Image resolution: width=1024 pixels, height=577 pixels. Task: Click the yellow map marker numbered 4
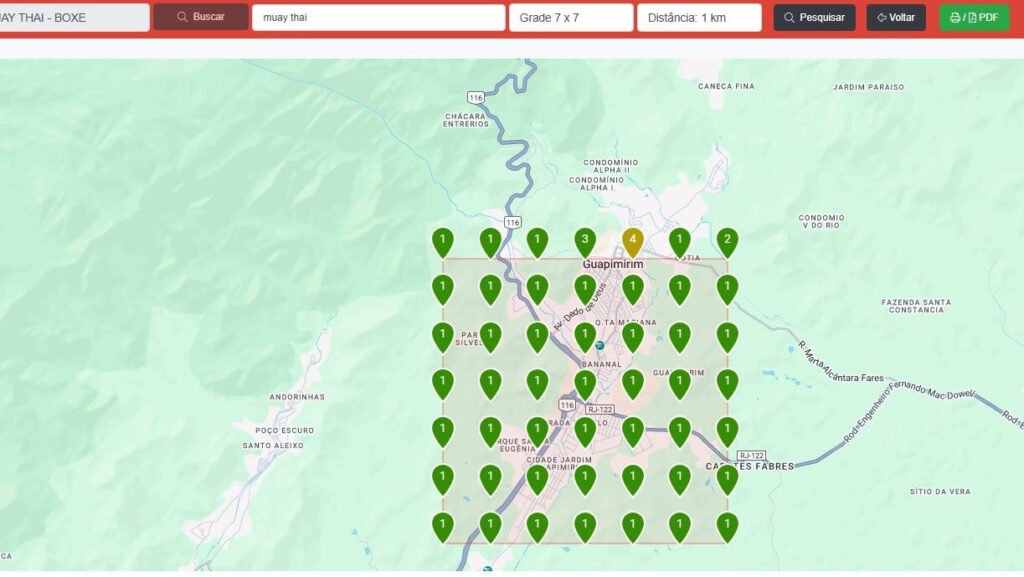pyautogui.click(x=632, y=241)
